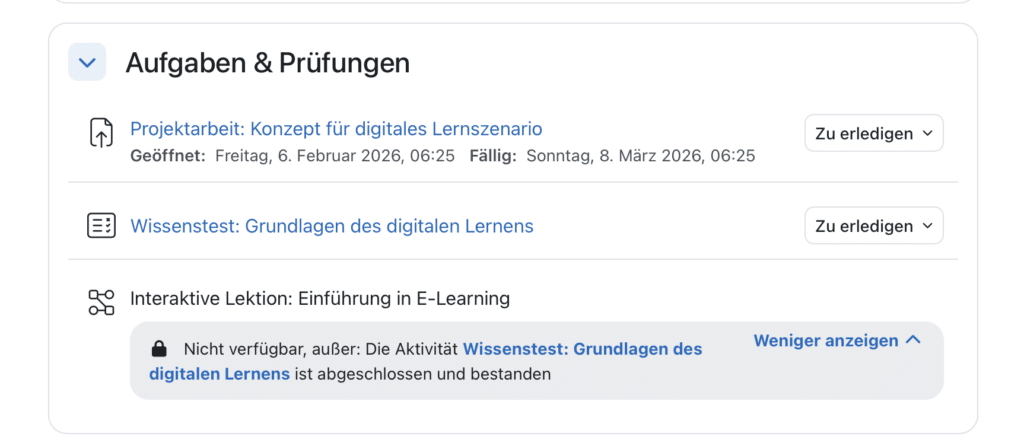The height and width of the screenshot is (446, 1024).
Task: Click the Projektarbeit assignment upload icon
Action: (101, 133)
